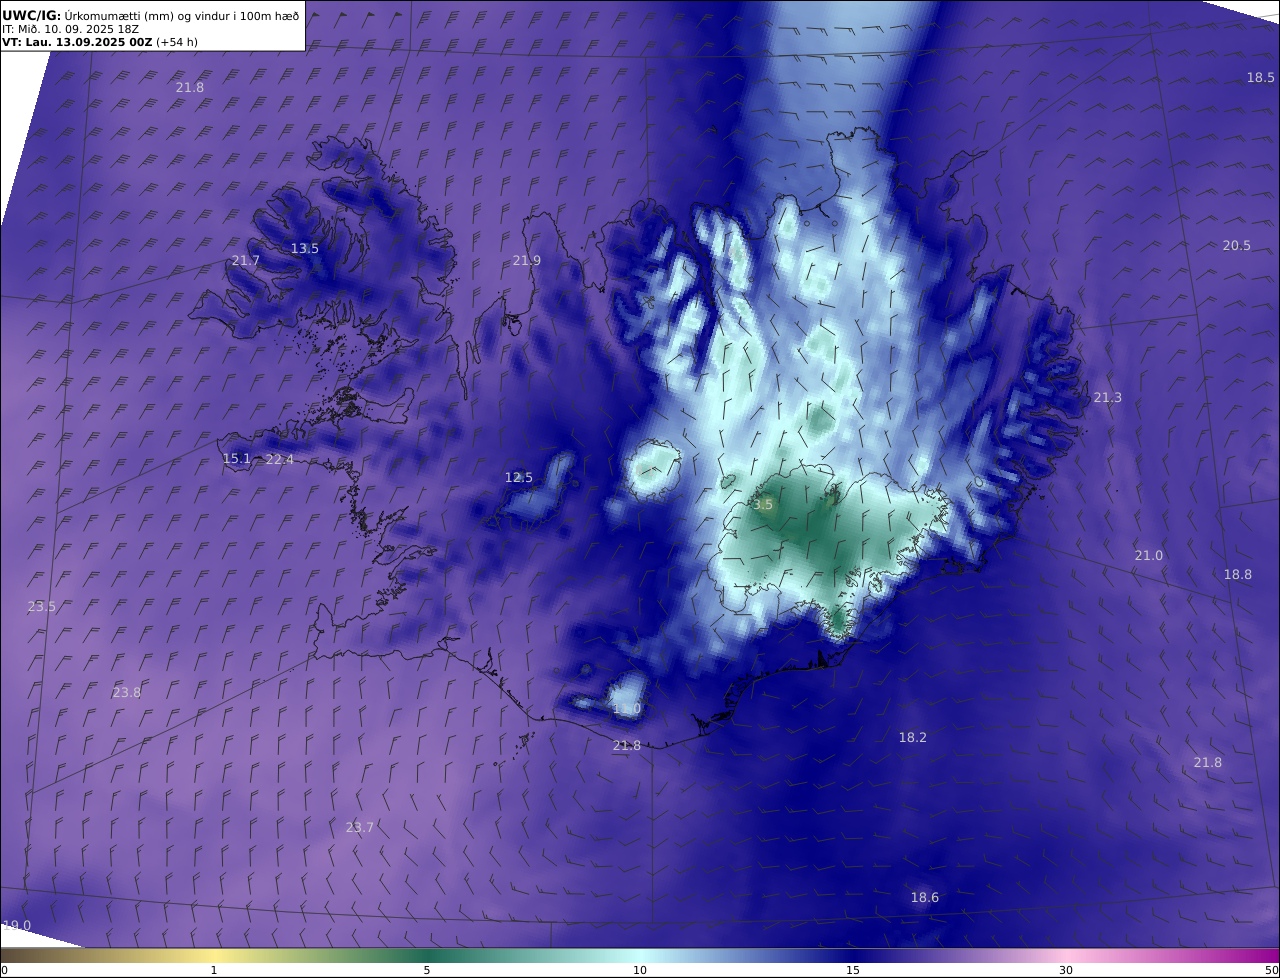Screen dimensions: 1280x978
Task: Click the 19.0 value label
Action: pos(16,926)
